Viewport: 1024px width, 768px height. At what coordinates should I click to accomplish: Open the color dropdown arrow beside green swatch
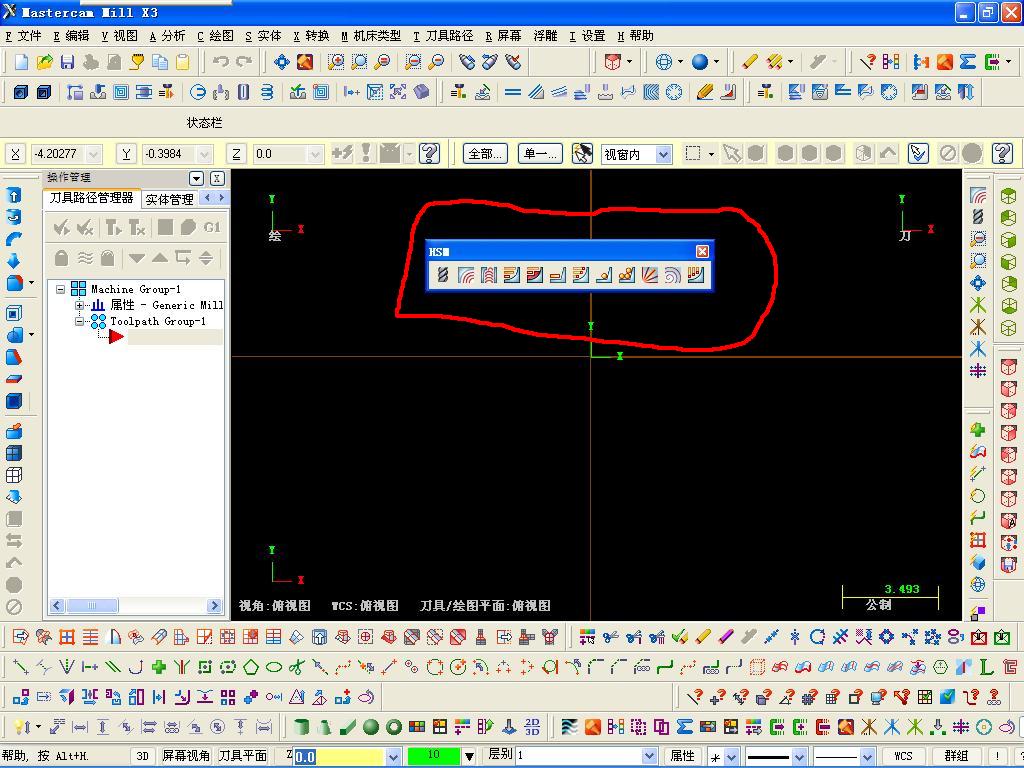pos(468,757)
